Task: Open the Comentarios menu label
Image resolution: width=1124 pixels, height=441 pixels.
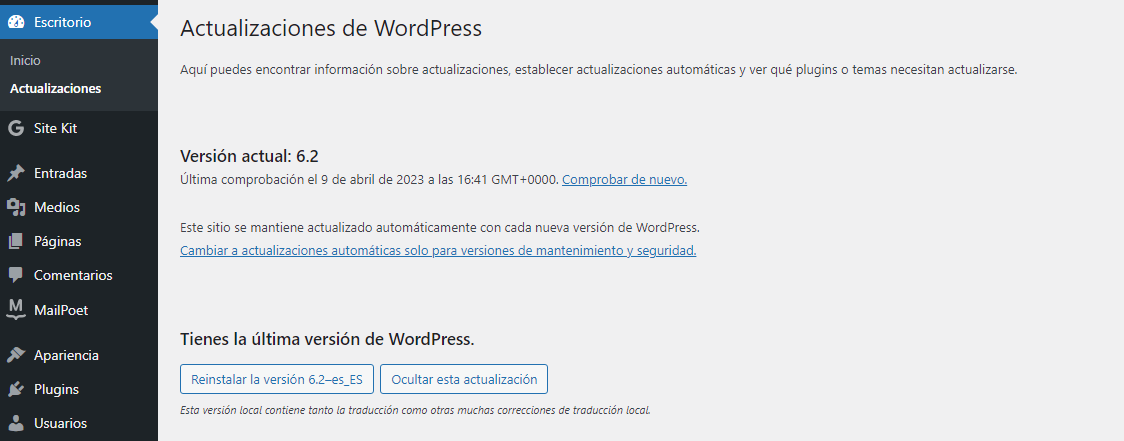Action: [x=73, y=275]
